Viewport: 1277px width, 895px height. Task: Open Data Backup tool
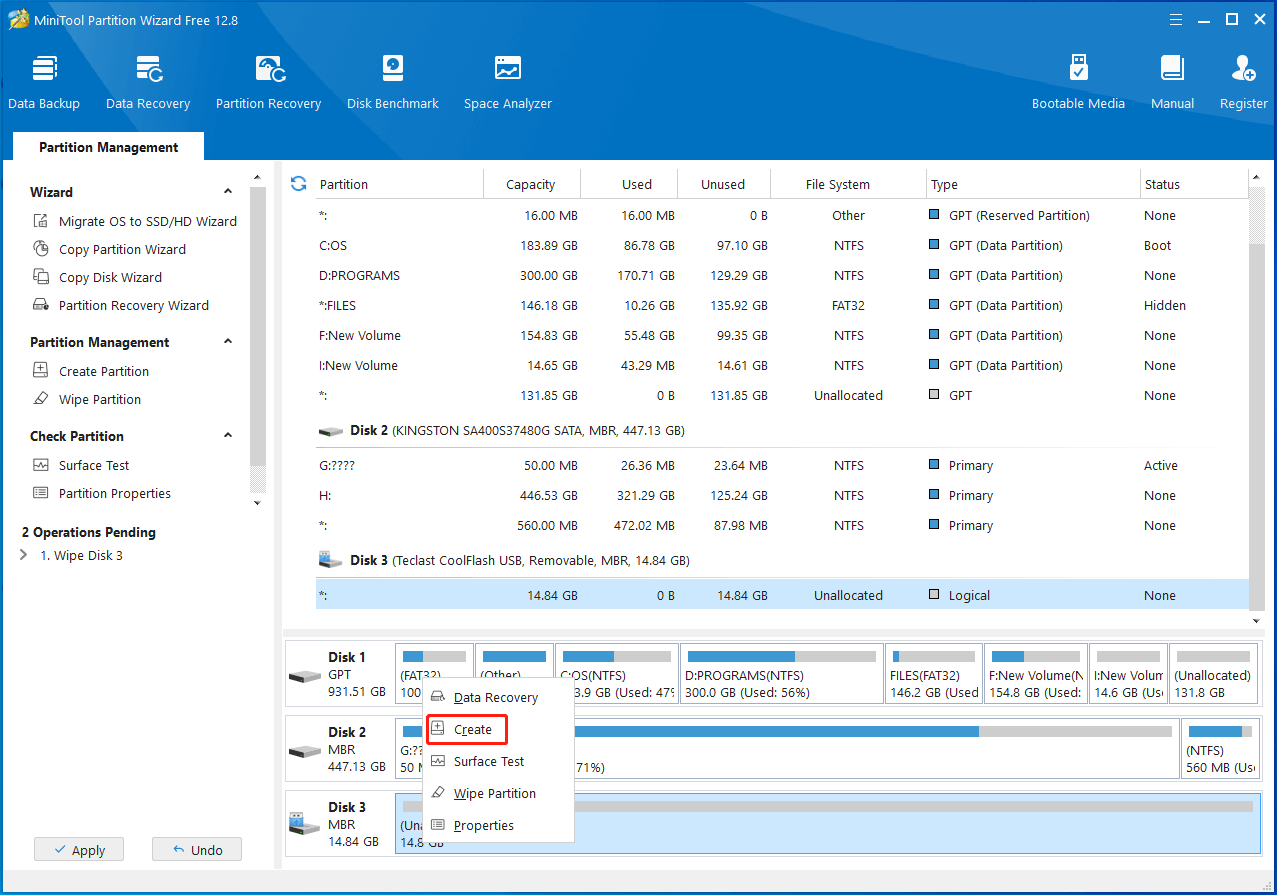click(44, 82)
